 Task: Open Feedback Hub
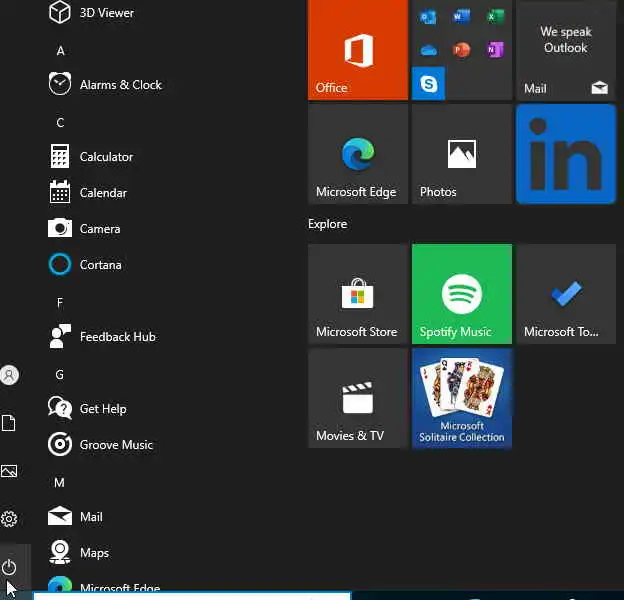[102, 337]
